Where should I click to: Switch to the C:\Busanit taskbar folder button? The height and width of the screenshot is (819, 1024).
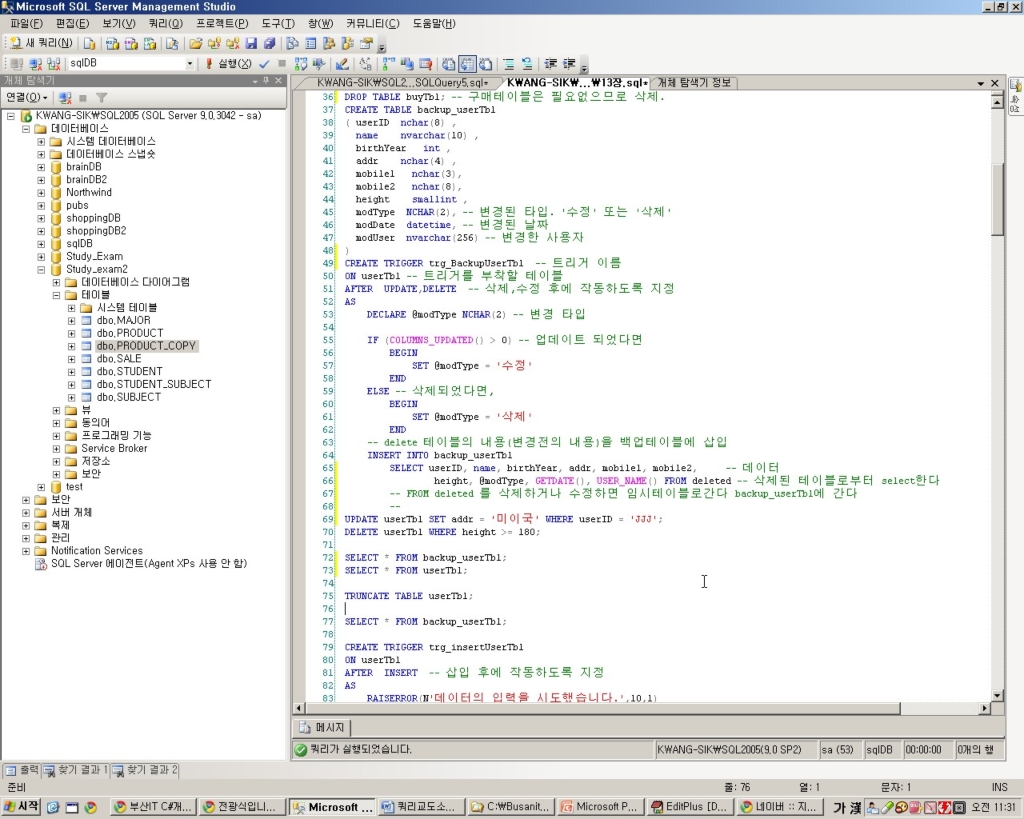point(511,807)
